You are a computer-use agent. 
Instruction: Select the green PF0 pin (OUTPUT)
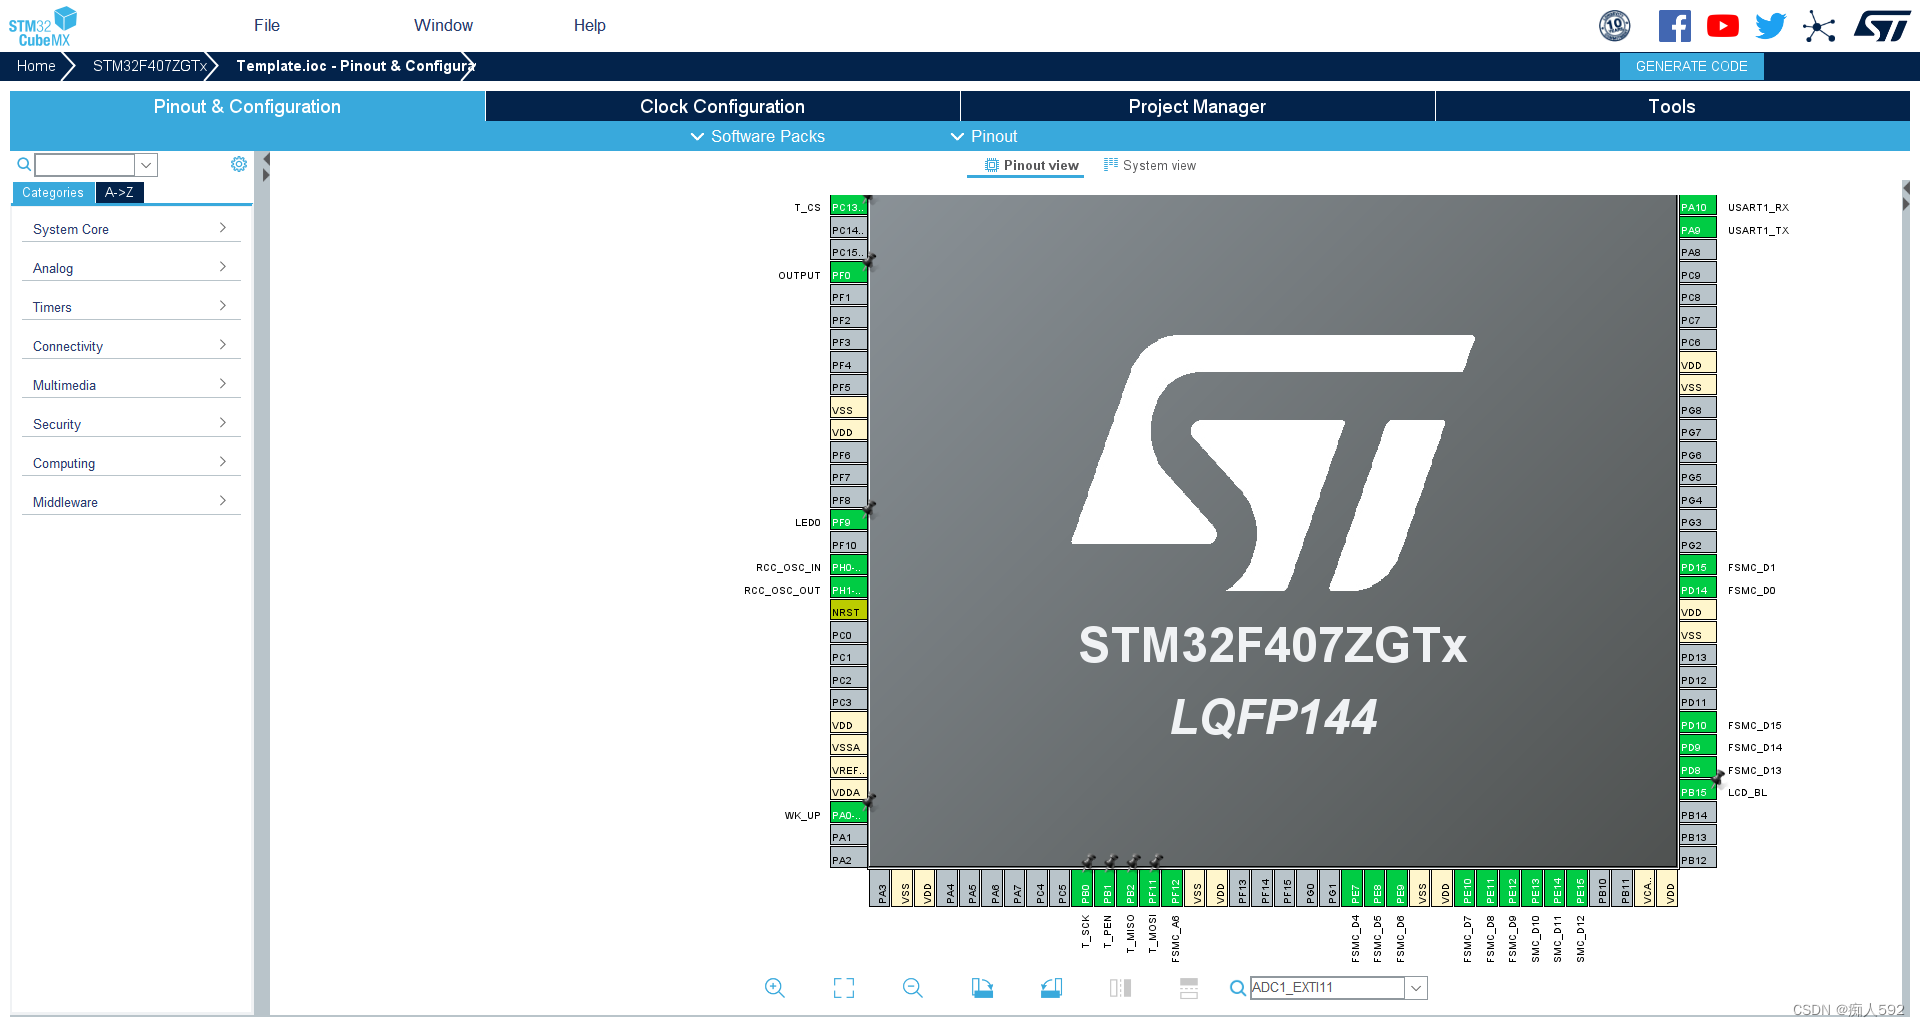click(849, 275)
